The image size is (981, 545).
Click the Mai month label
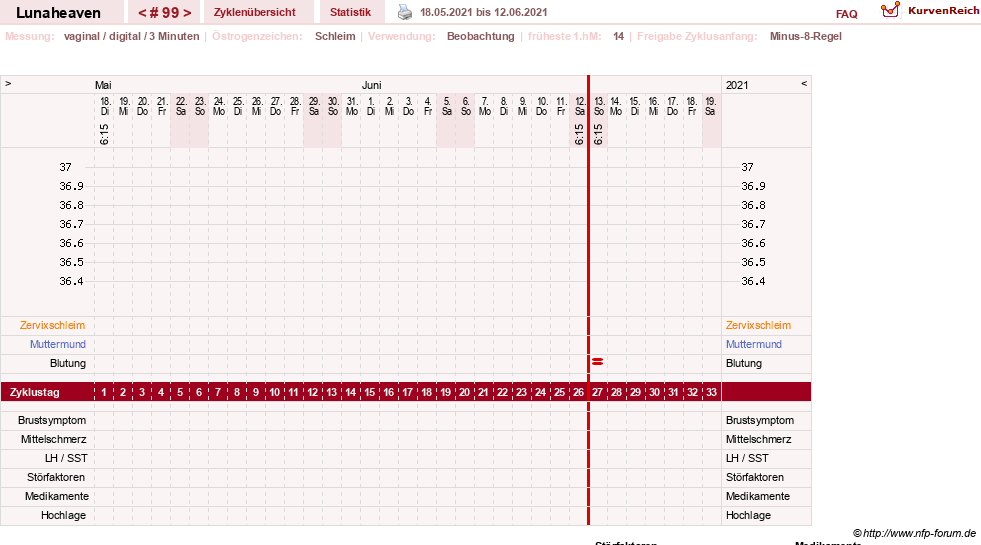tap(103, 85)
